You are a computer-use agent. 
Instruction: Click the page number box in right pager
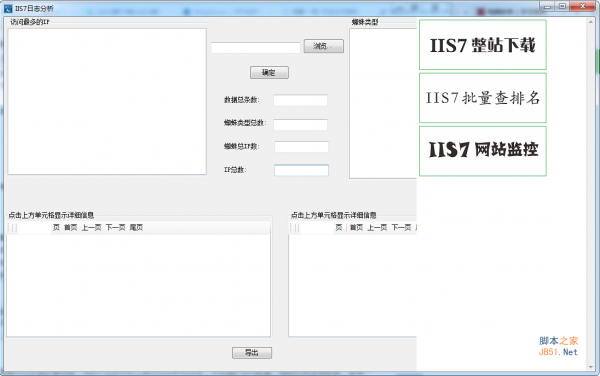point(317,228)
